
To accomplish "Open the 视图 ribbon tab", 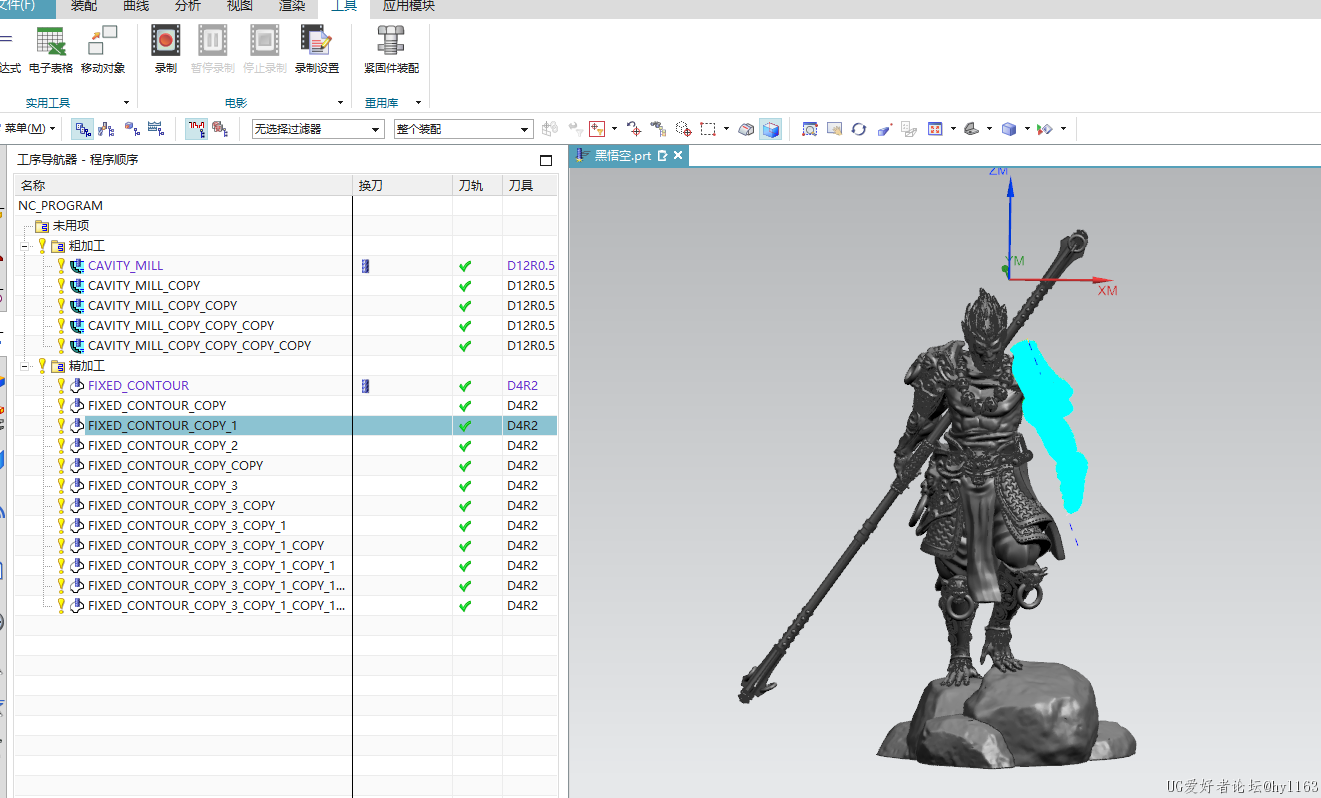I will [x=240, y=7].
